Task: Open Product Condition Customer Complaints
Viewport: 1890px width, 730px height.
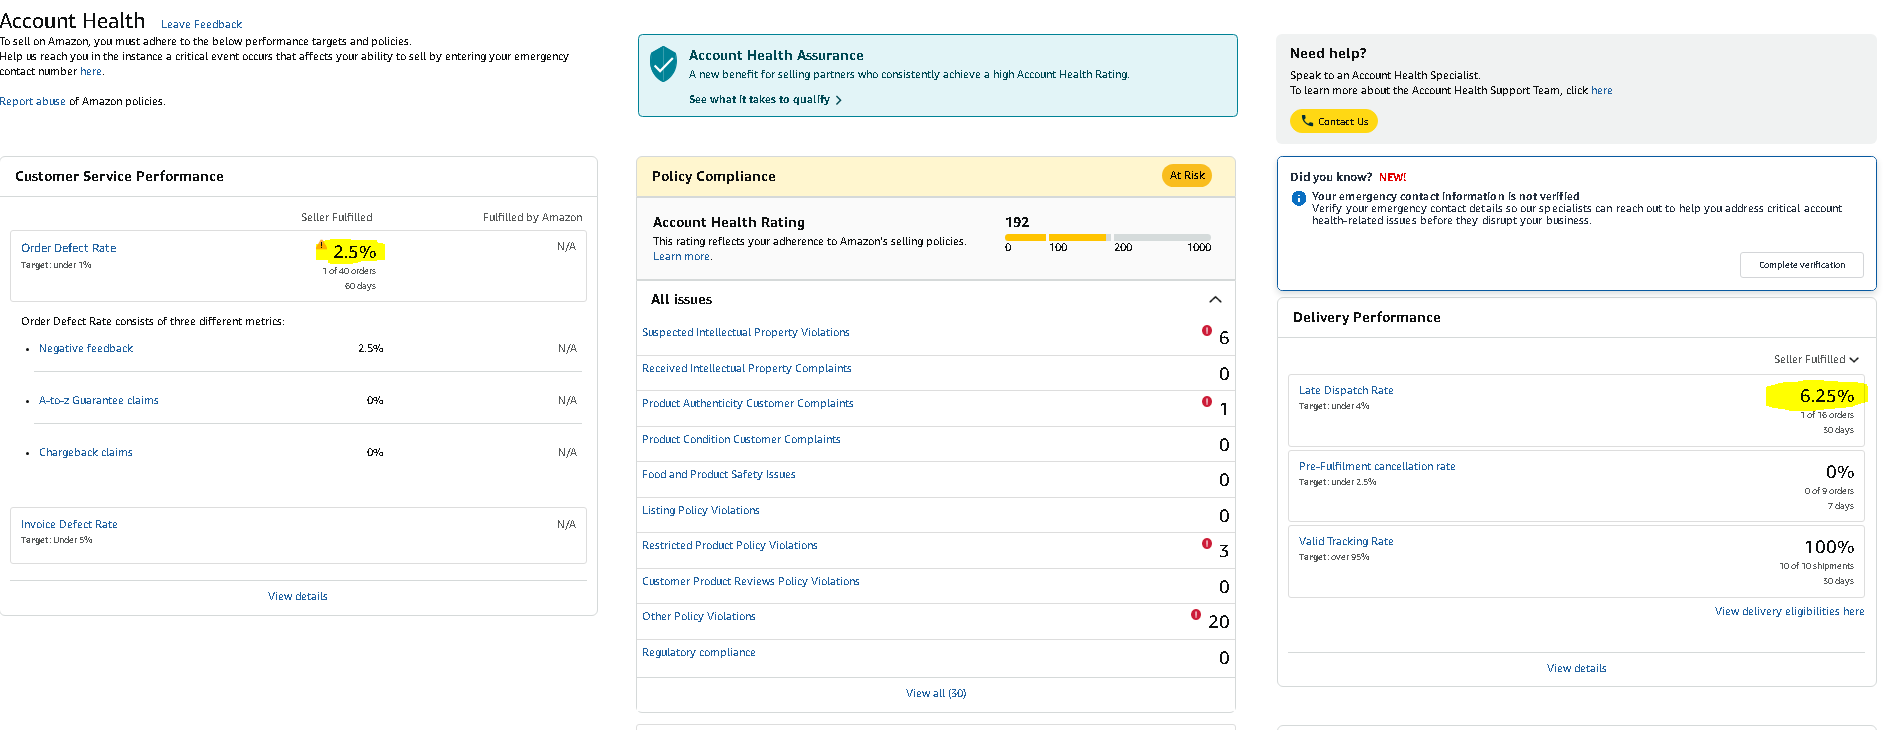Action: pos(741,439)
